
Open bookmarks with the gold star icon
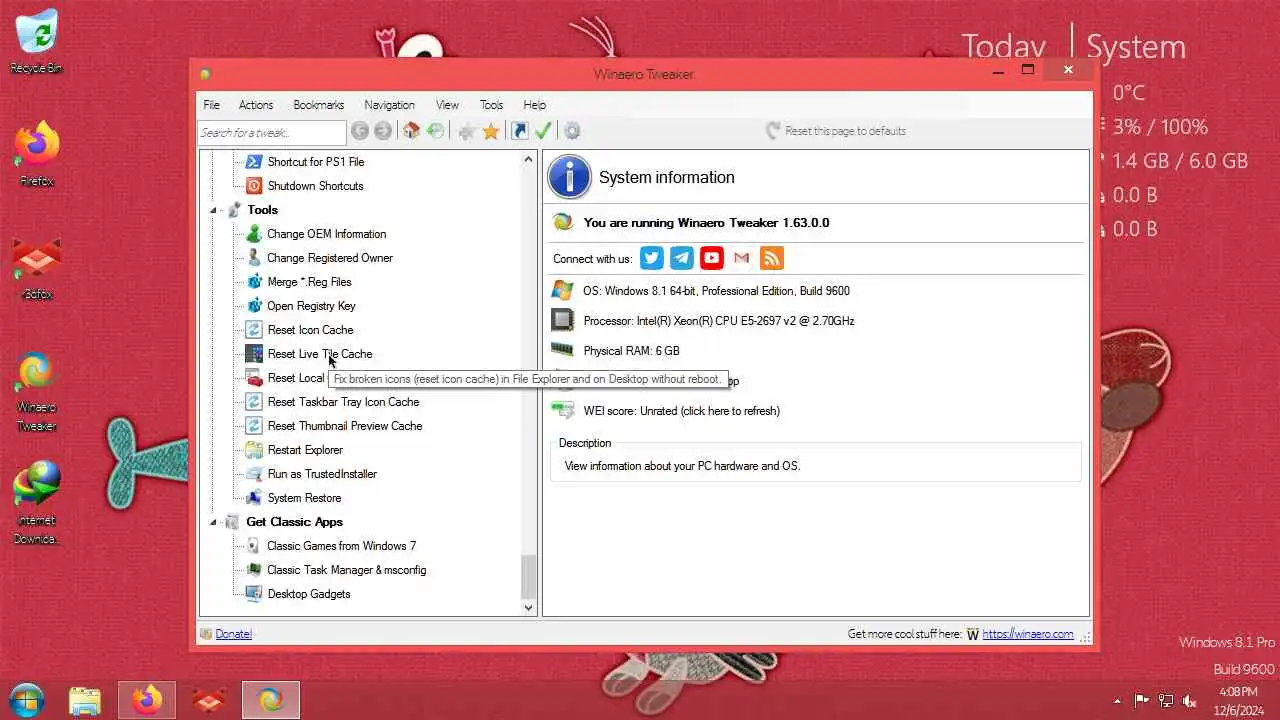tap(491, 131)
